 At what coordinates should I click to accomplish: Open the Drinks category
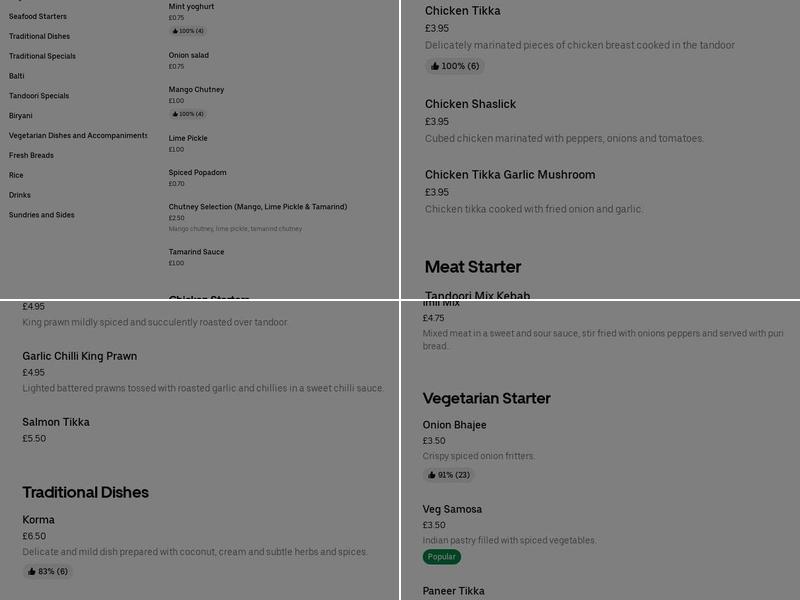(18, 194)
